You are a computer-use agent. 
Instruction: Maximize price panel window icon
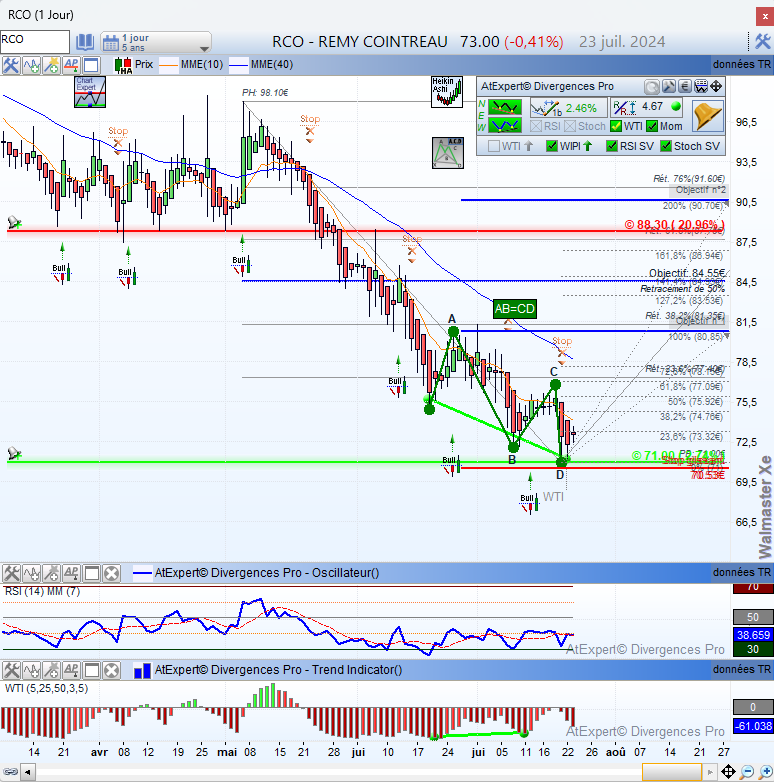[x=91, y=65]
